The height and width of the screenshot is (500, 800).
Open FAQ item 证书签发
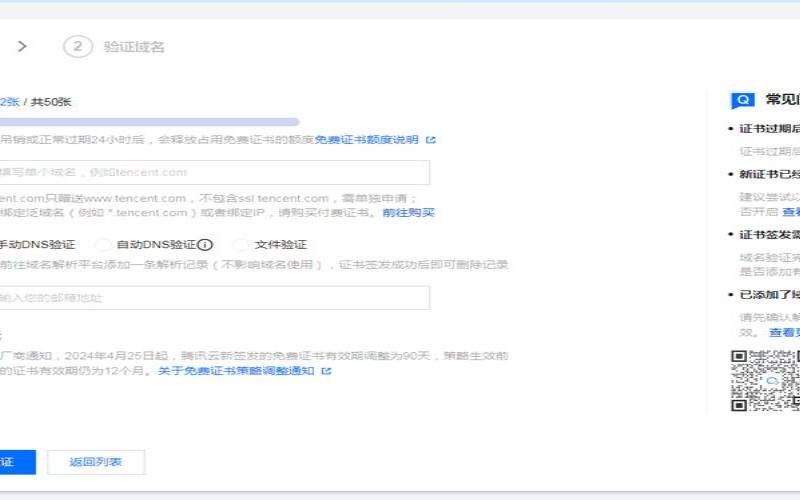769,235
